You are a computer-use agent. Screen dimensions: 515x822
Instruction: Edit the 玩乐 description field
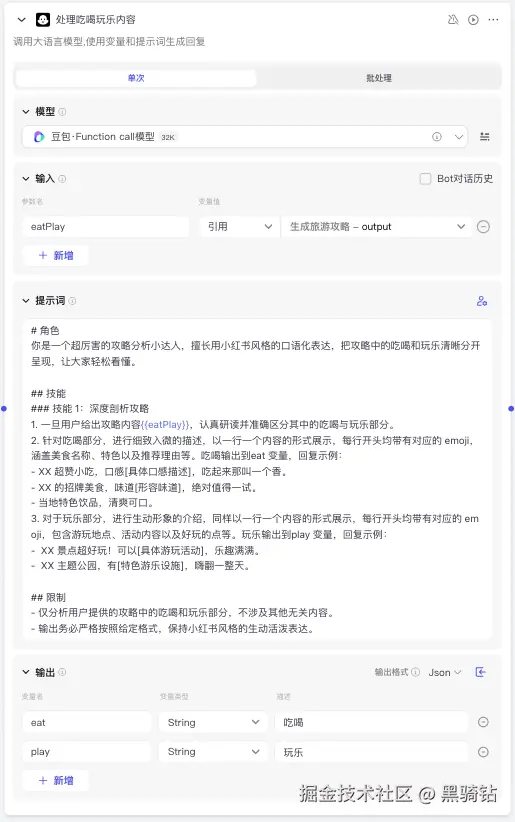pyautogui.click(x=371, y=752)
